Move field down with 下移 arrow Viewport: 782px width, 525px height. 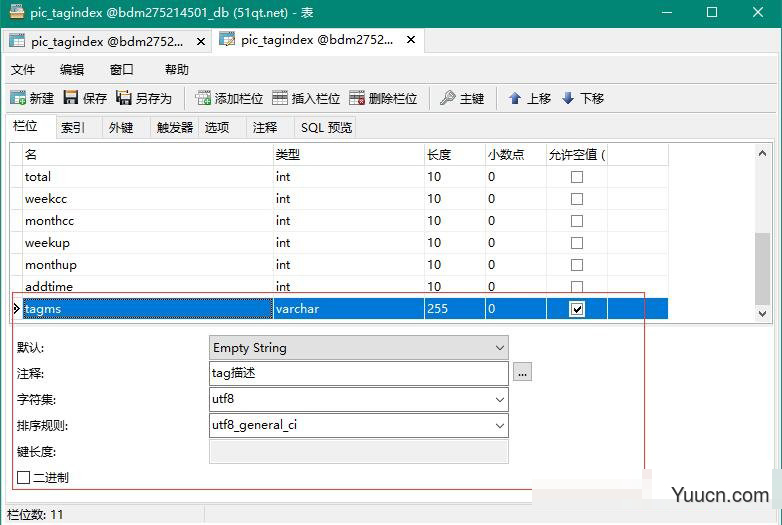point(568,98)
